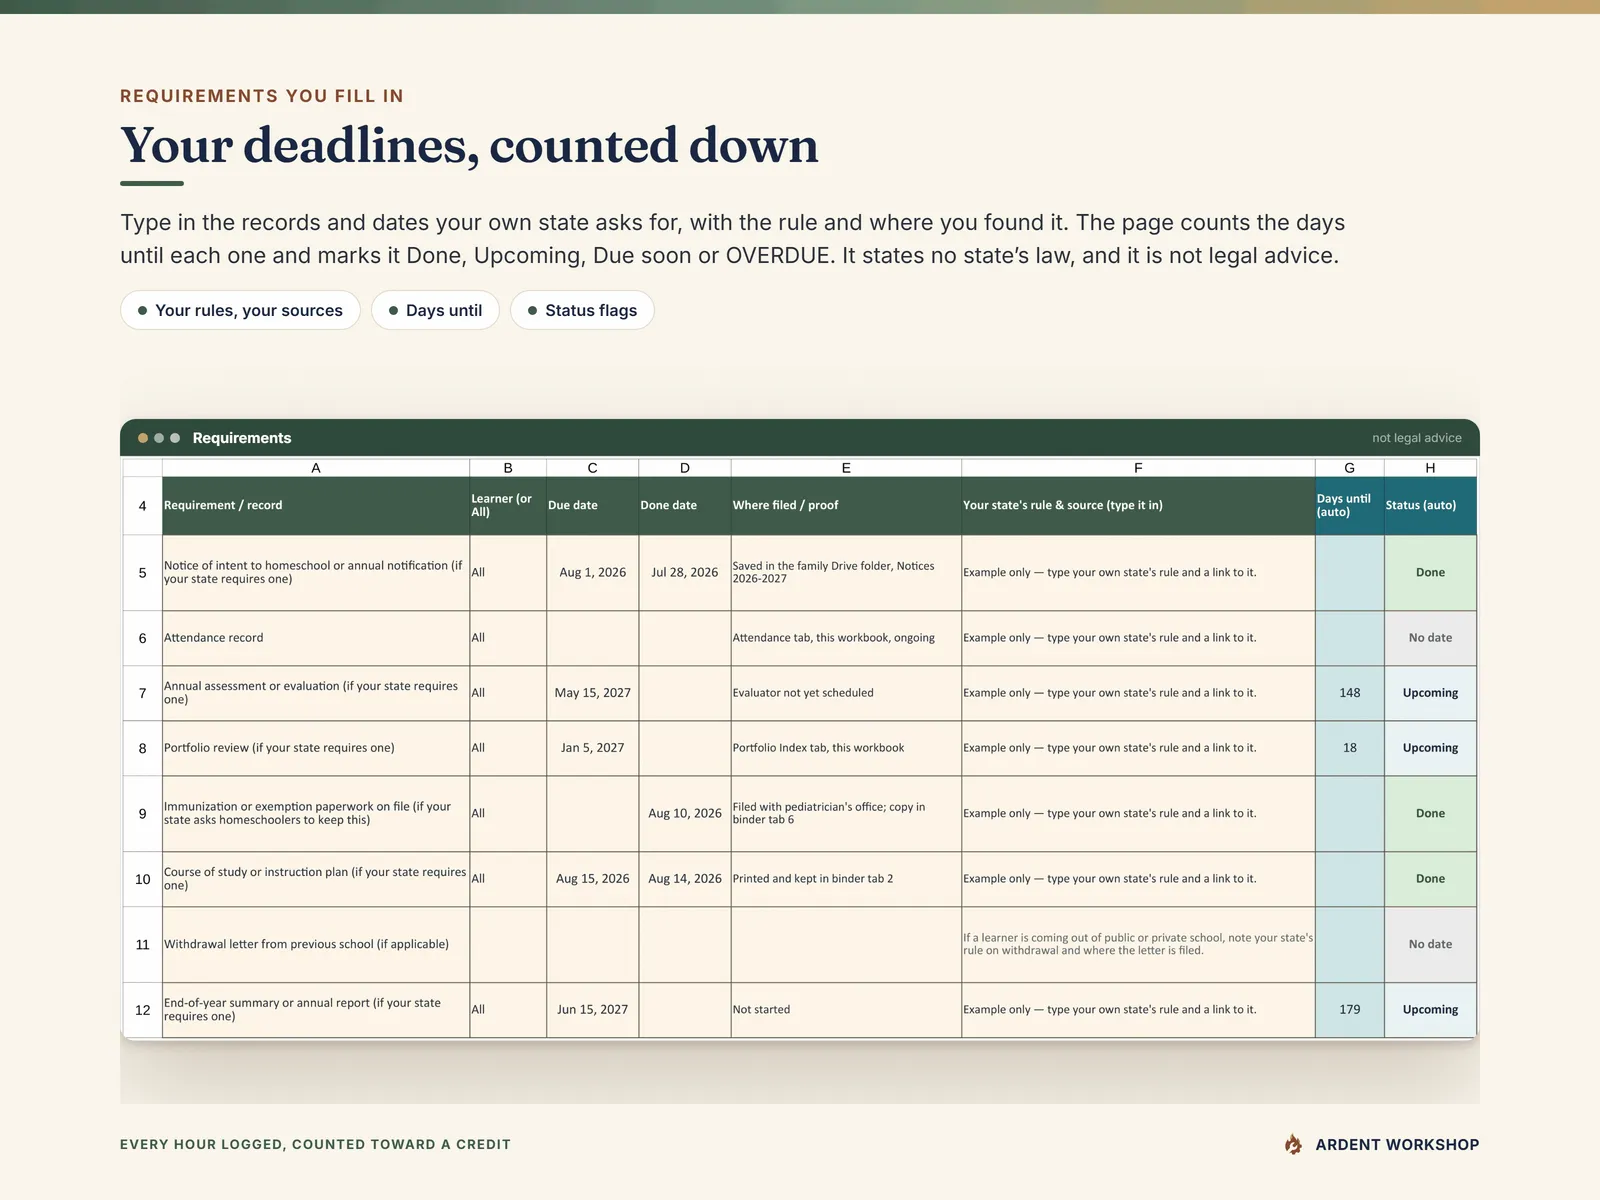Click 'Example only' rule cell in row 5

pos(1138,573)
